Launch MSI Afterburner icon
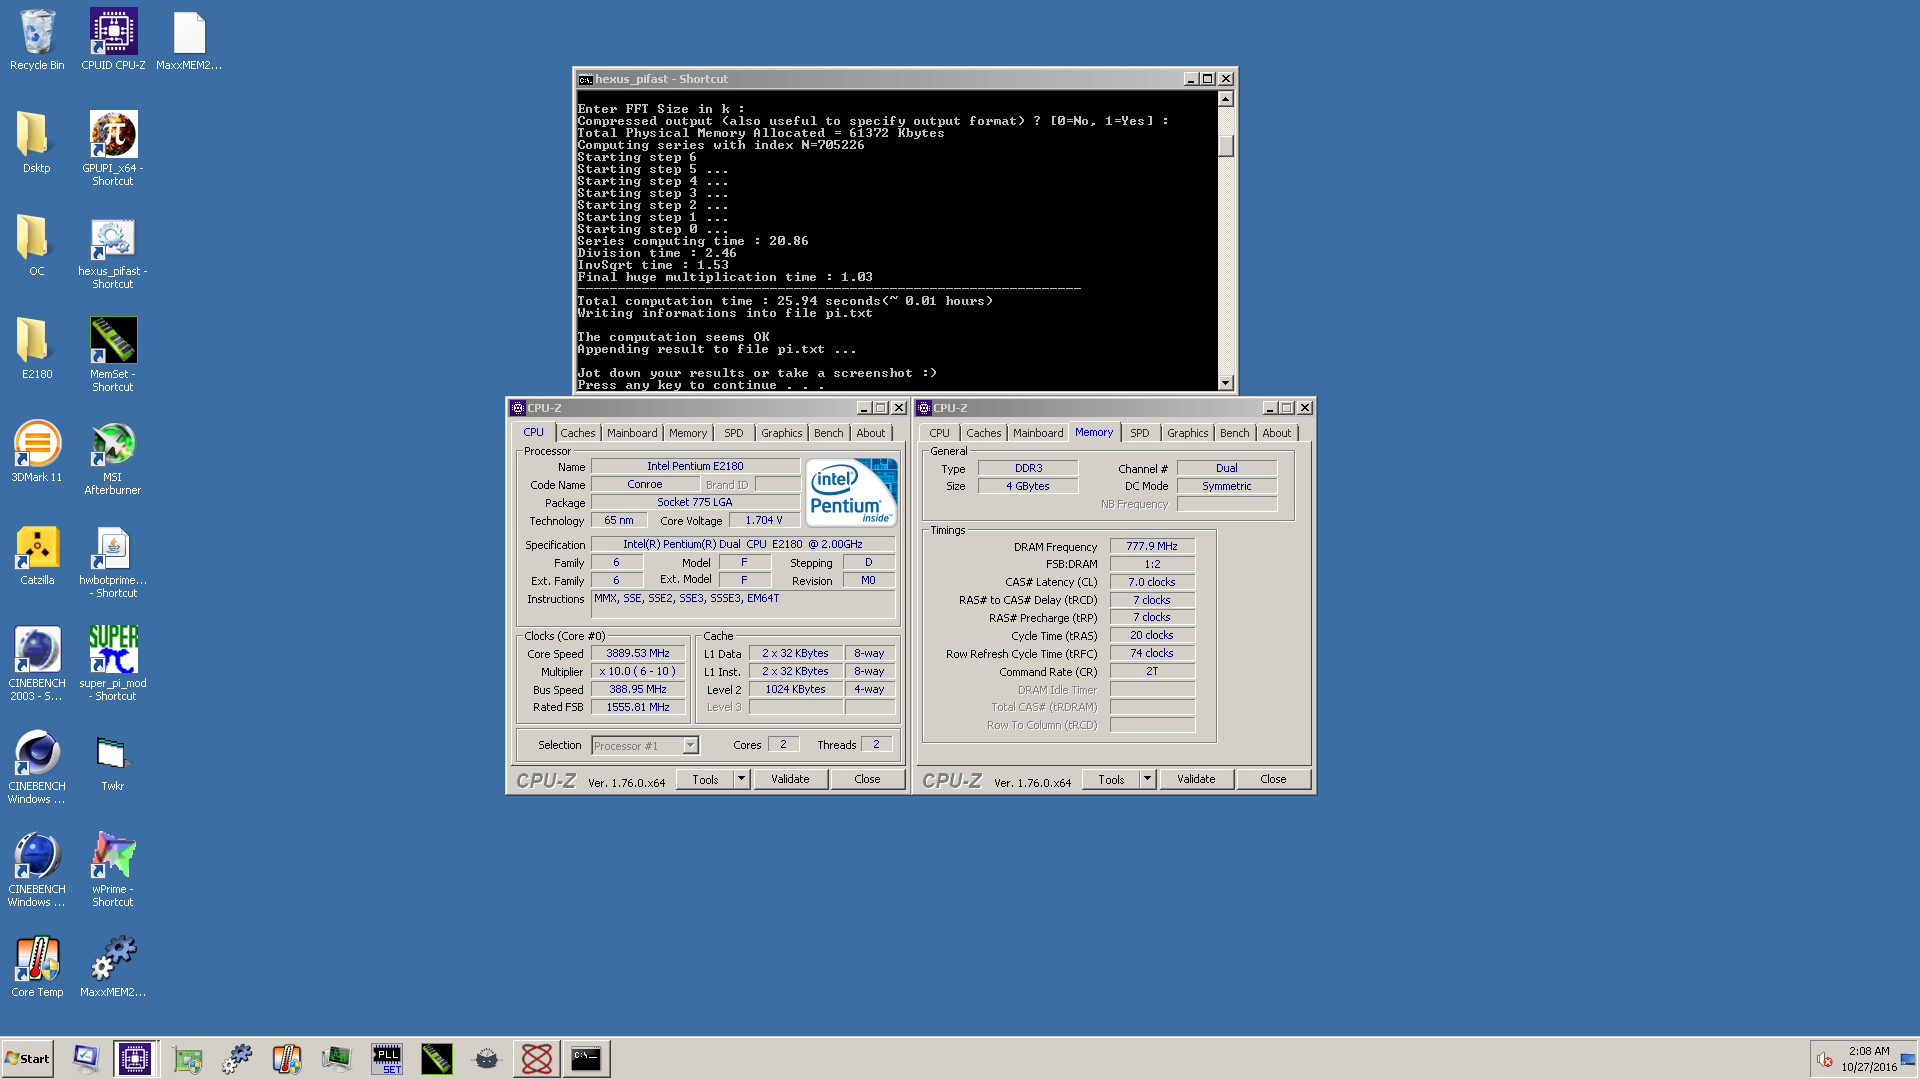Image resolution: width=1920 pixels, height=1080 pixels. pos(113,458)
